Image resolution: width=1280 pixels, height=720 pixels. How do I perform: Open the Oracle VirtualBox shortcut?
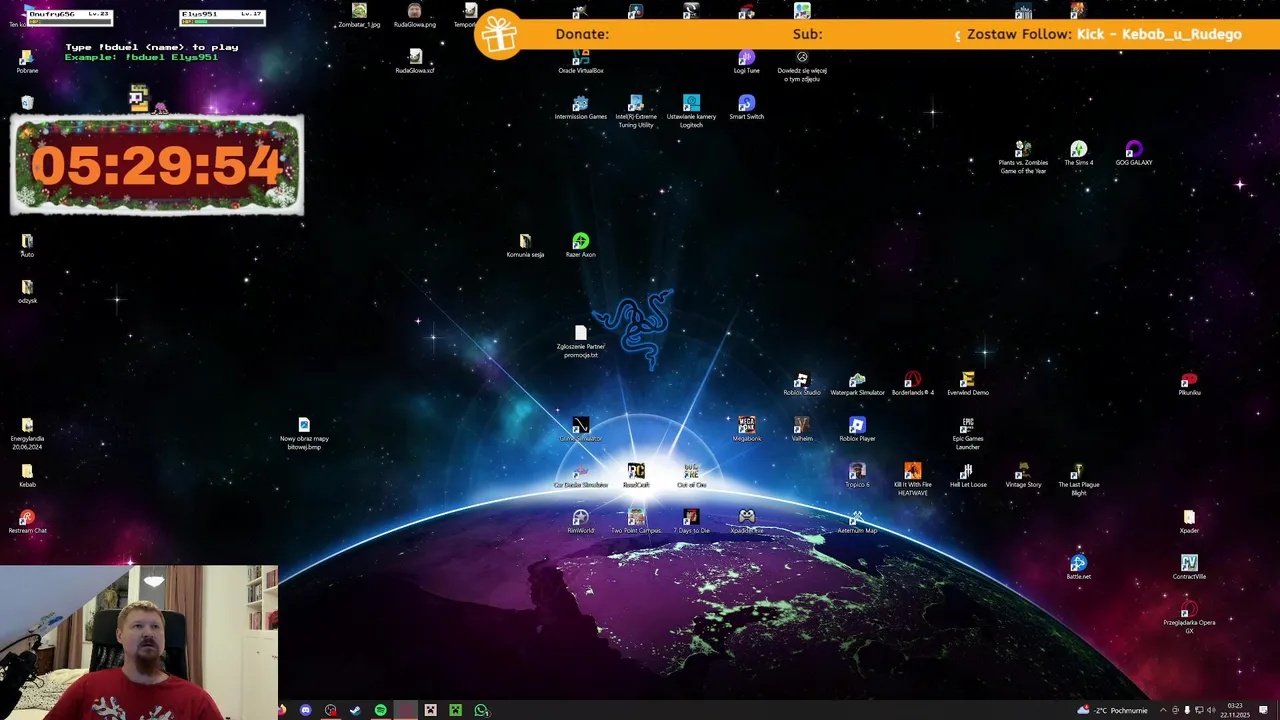click(x=581, y=62)
